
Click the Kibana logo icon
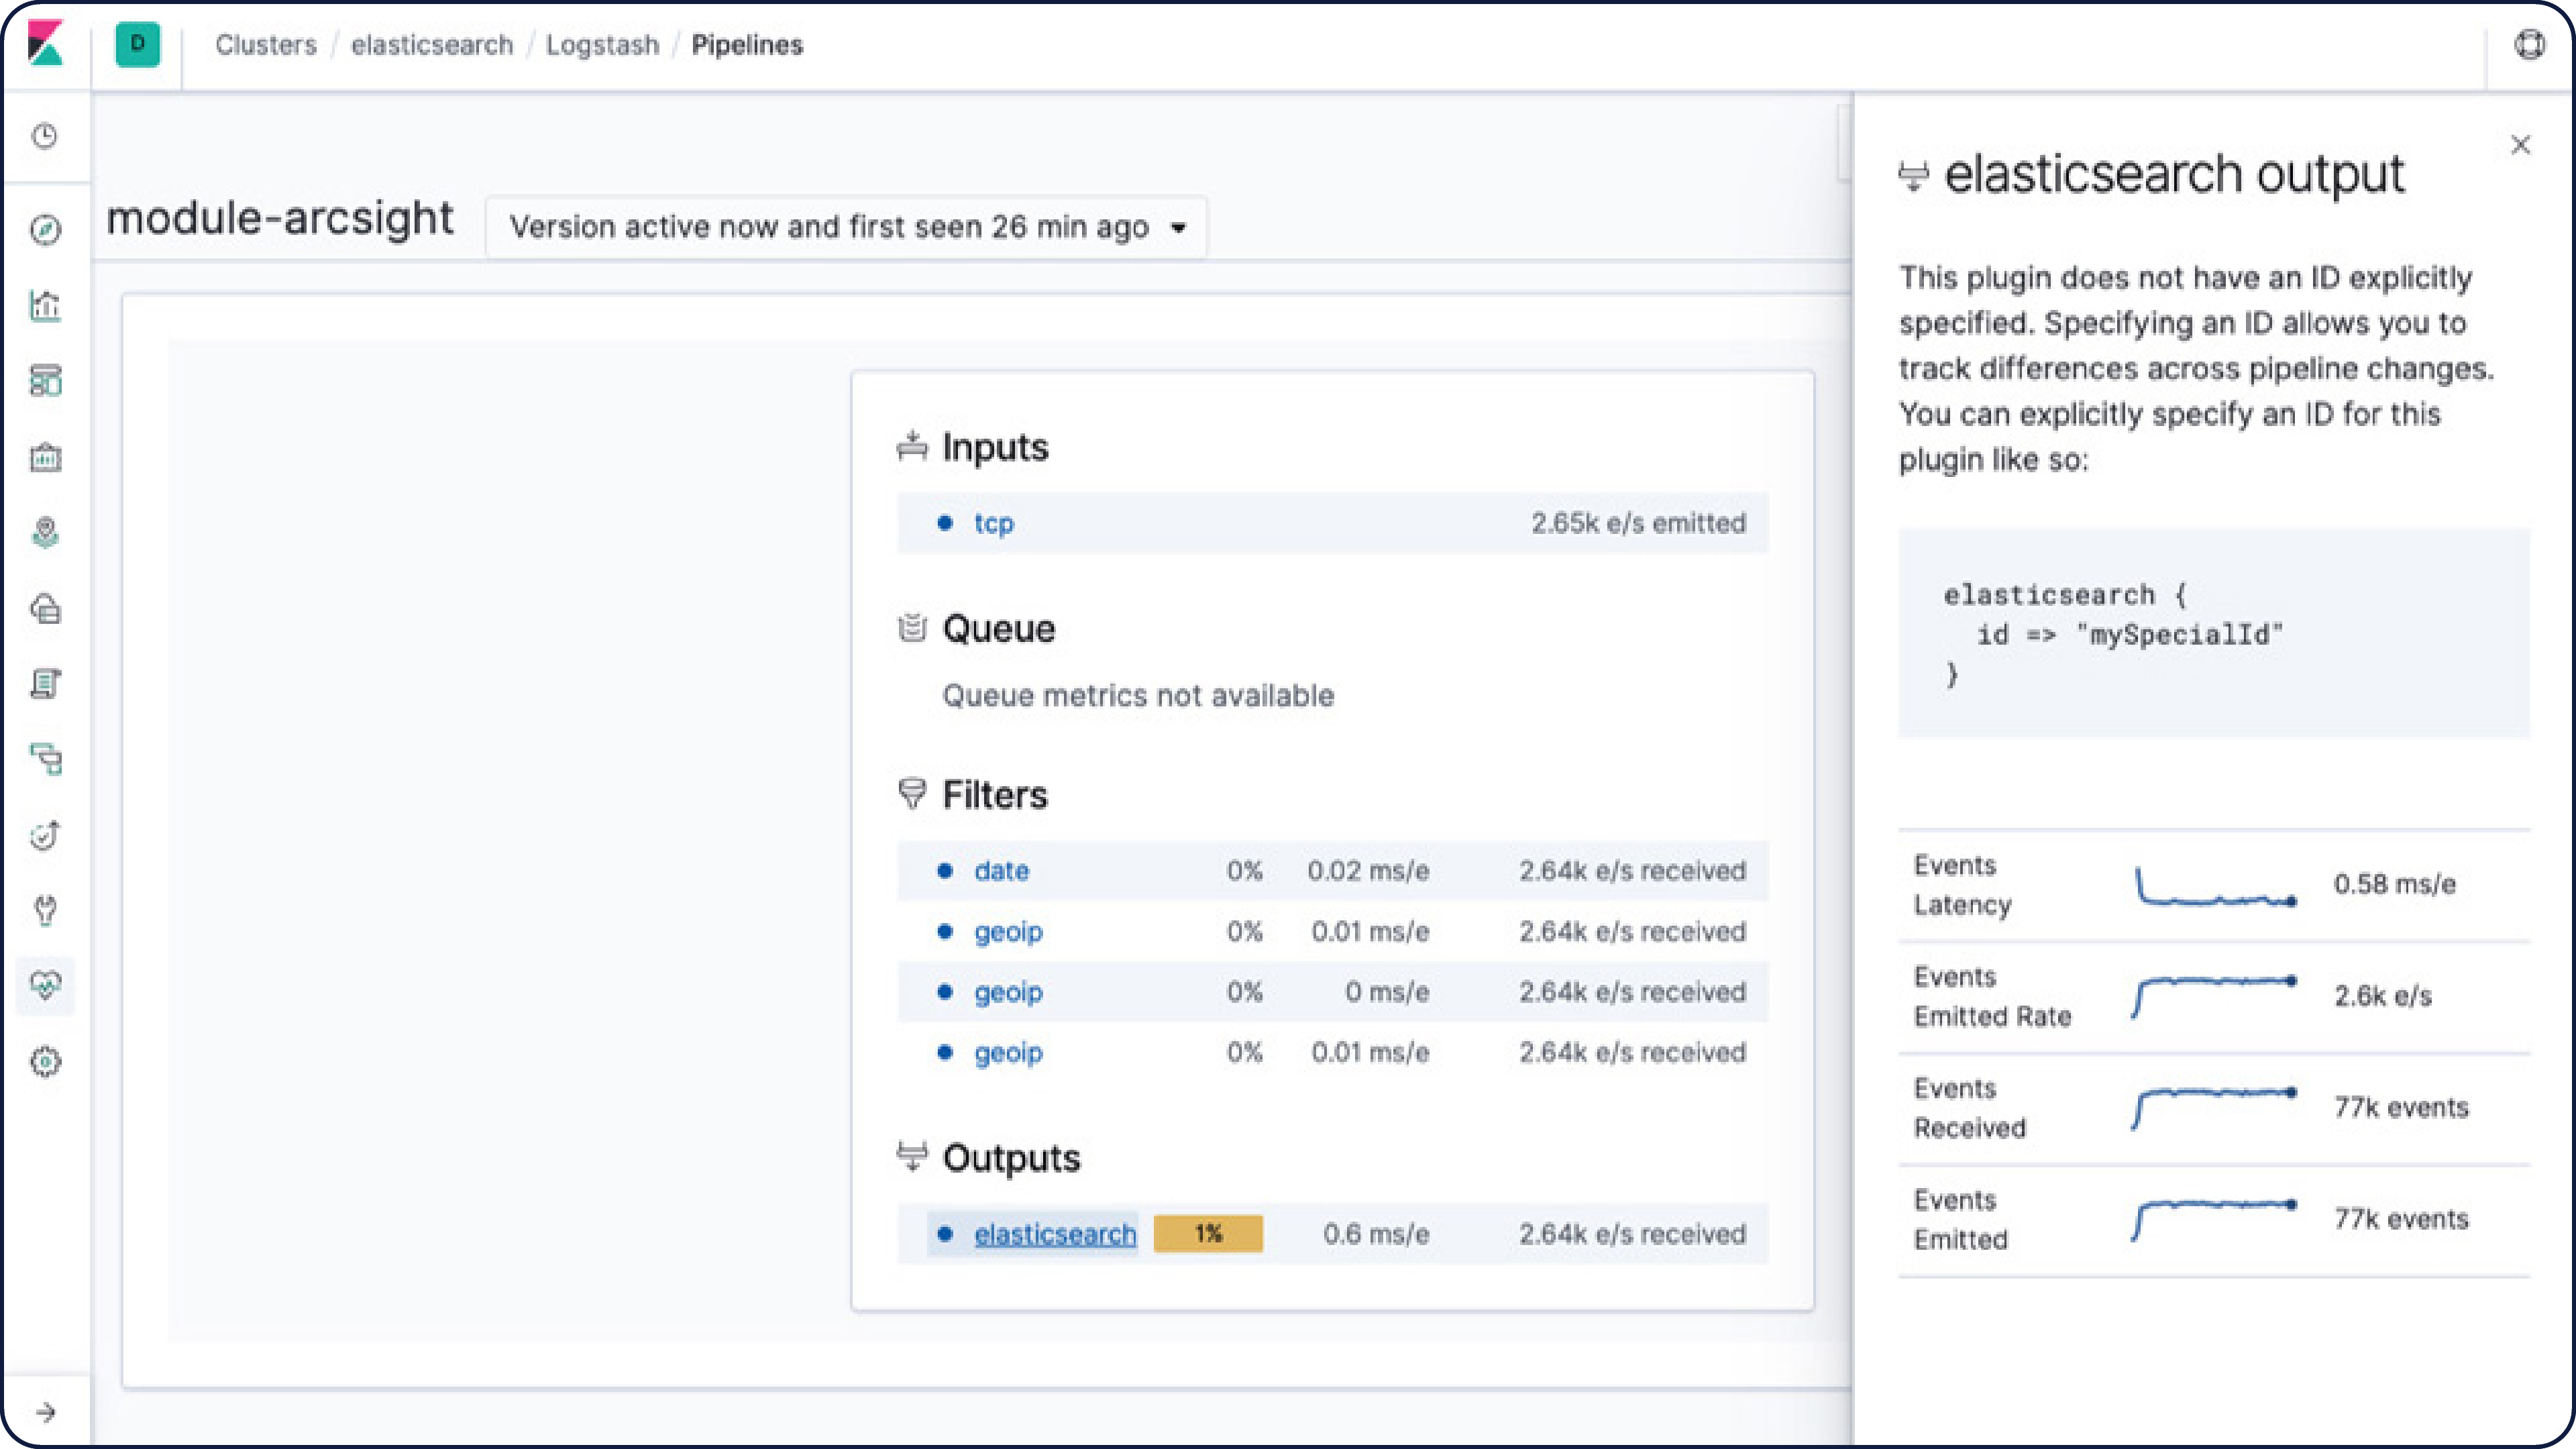point(46,44)
